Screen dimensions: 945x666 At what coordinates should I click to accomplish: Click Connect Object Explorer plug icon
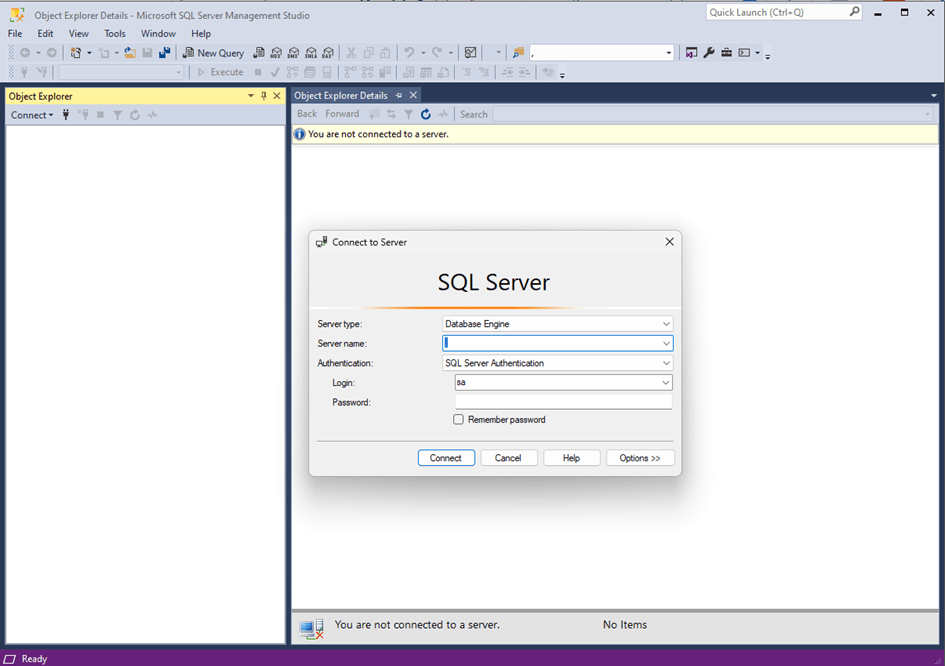[66, 115]
